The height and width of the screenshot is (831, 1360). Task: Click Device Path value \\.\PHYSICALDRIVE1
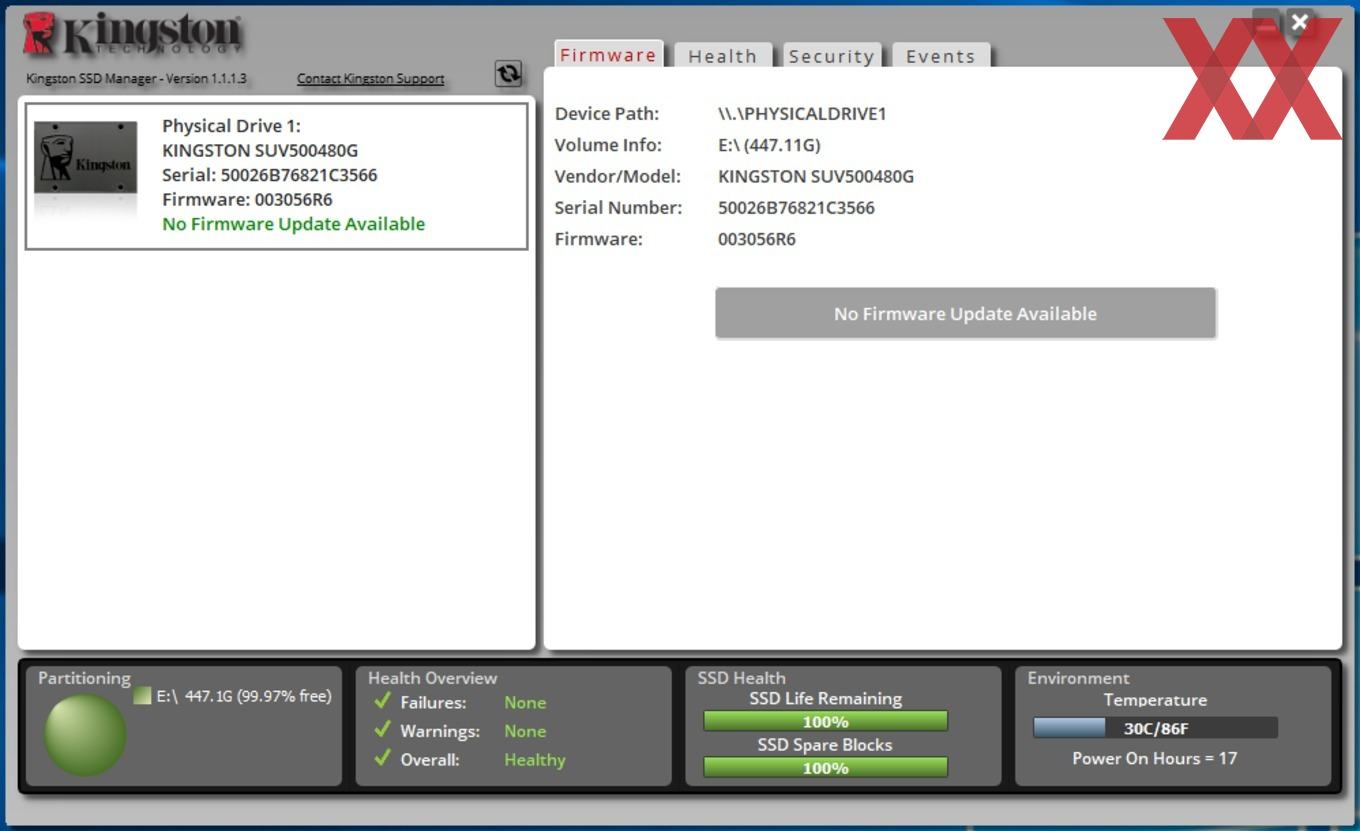tap(802, 114)
